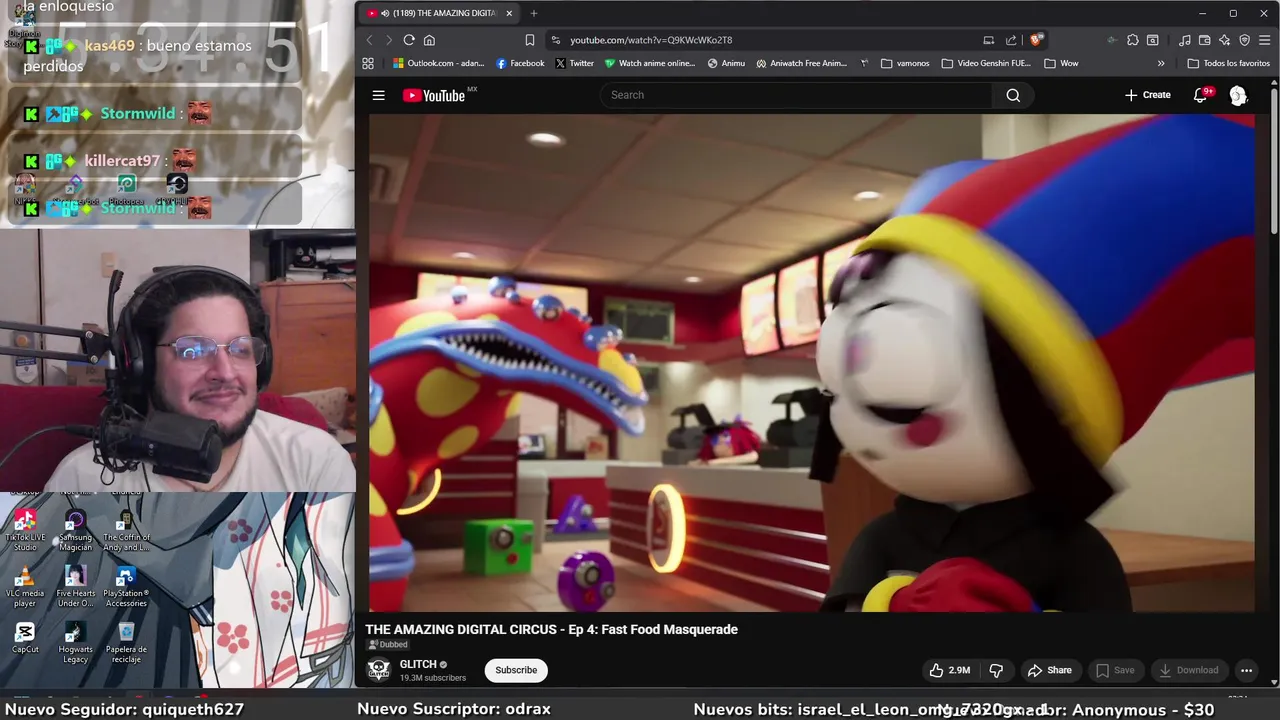Click inside the YouTube search field
This screenshot has width=1280, height=720.
pyautogui.click(x=795, y=95)
